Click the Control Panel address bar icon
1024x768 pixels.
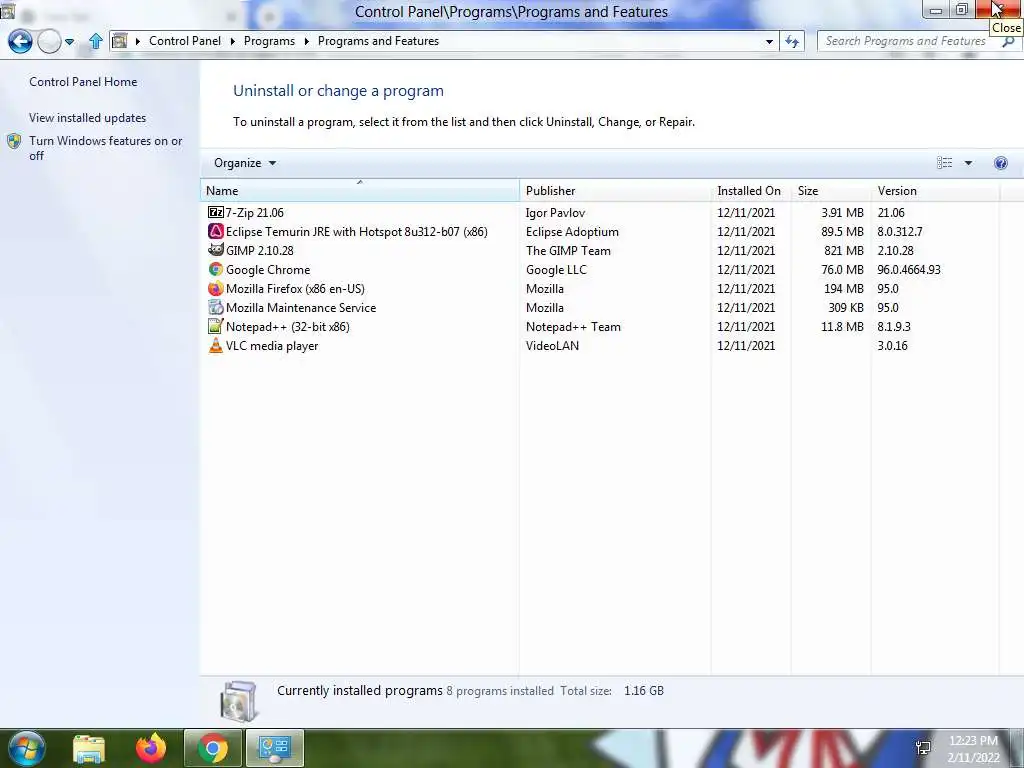pyautogui.click(x=120, y=41)
